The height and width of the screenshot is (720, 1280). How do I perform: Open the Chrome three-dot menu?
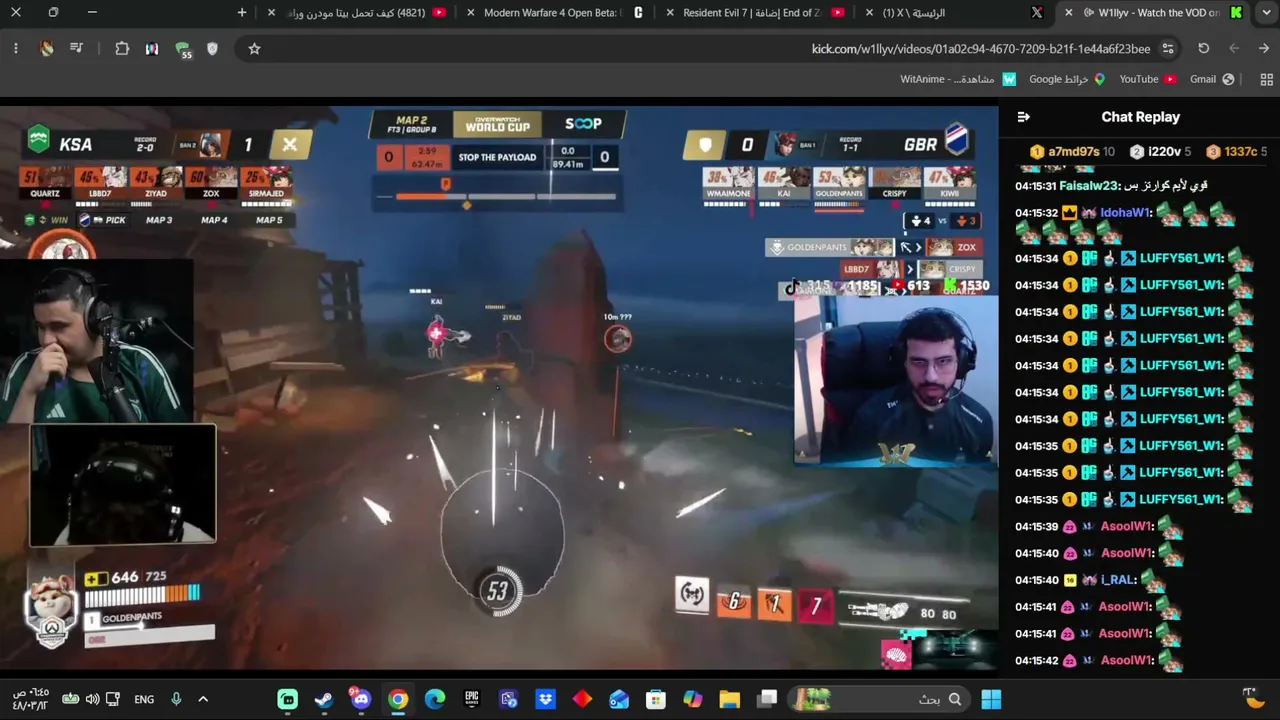[16, 48]
